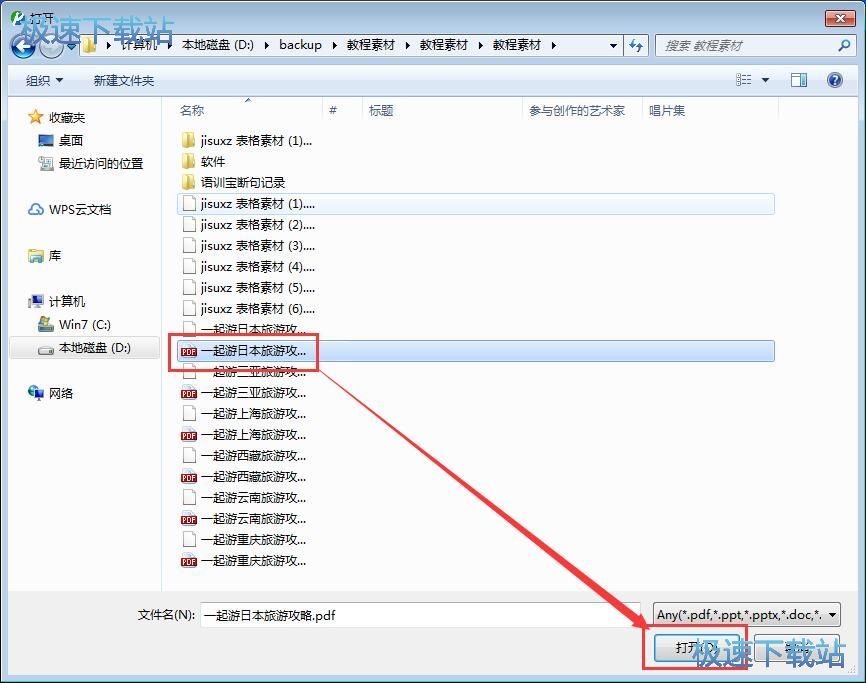The width and height of the screenshot is (866, 683).
Task: Expand the address bar history dropdown
Action: tap(613, 45)
